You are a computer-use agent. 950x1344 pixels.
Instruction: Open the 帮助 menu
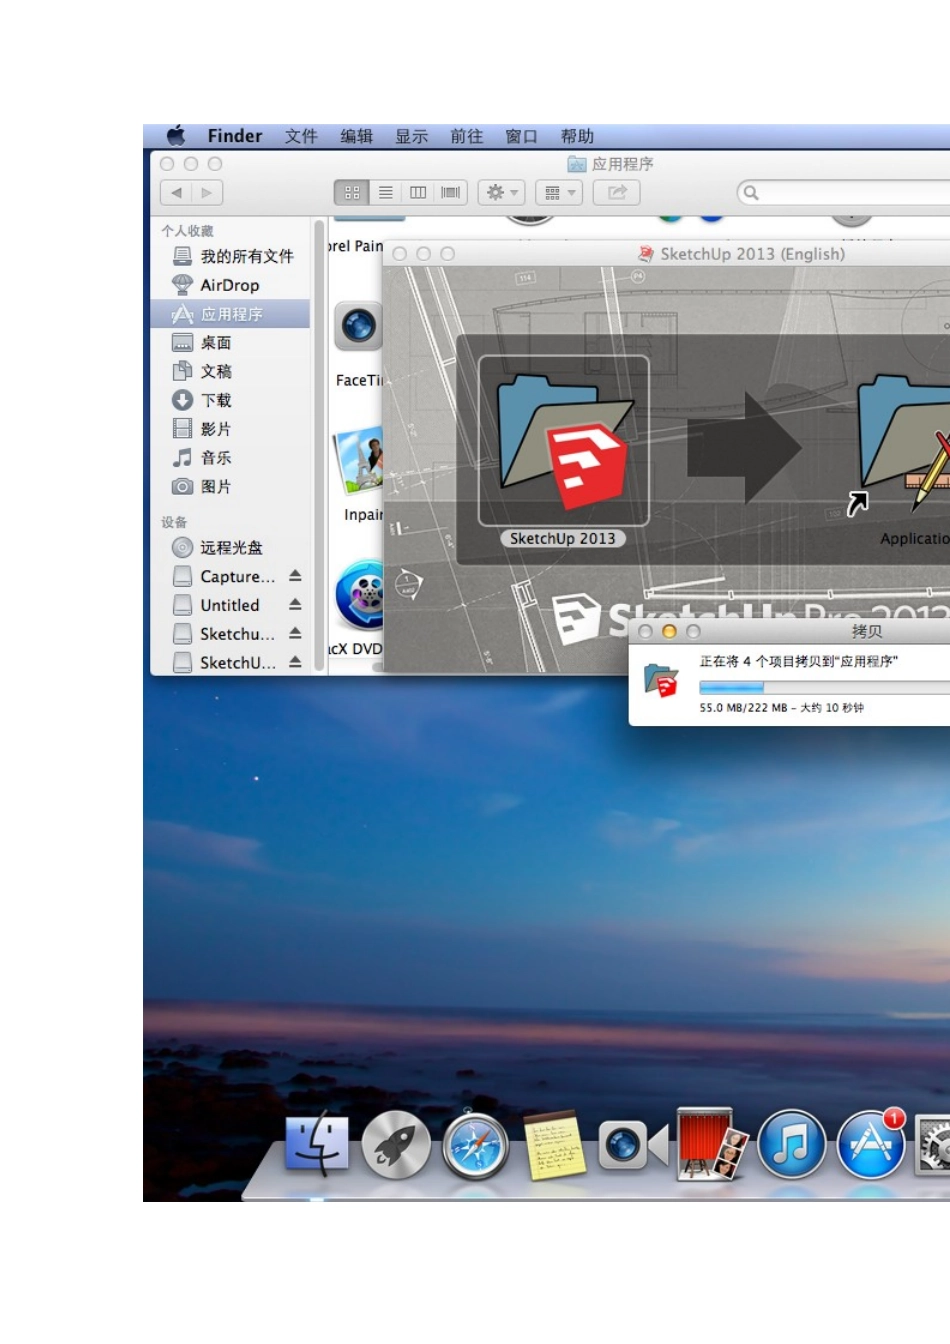[577, 136]
